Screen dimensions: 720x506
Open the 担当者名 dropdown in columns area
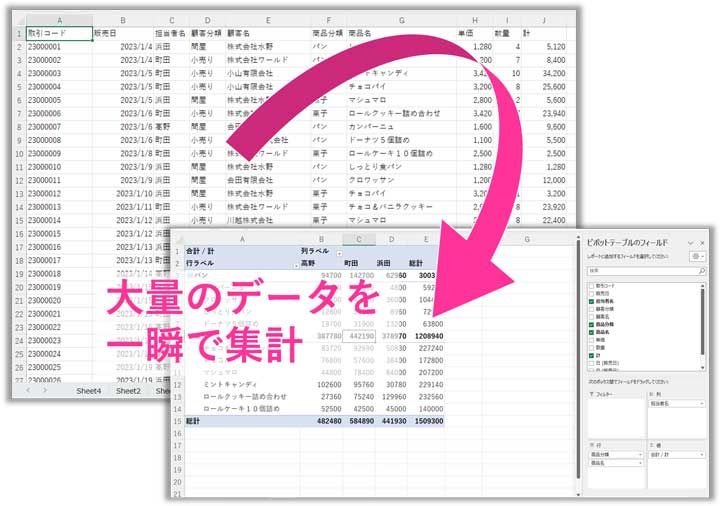[x=702, y=404]
